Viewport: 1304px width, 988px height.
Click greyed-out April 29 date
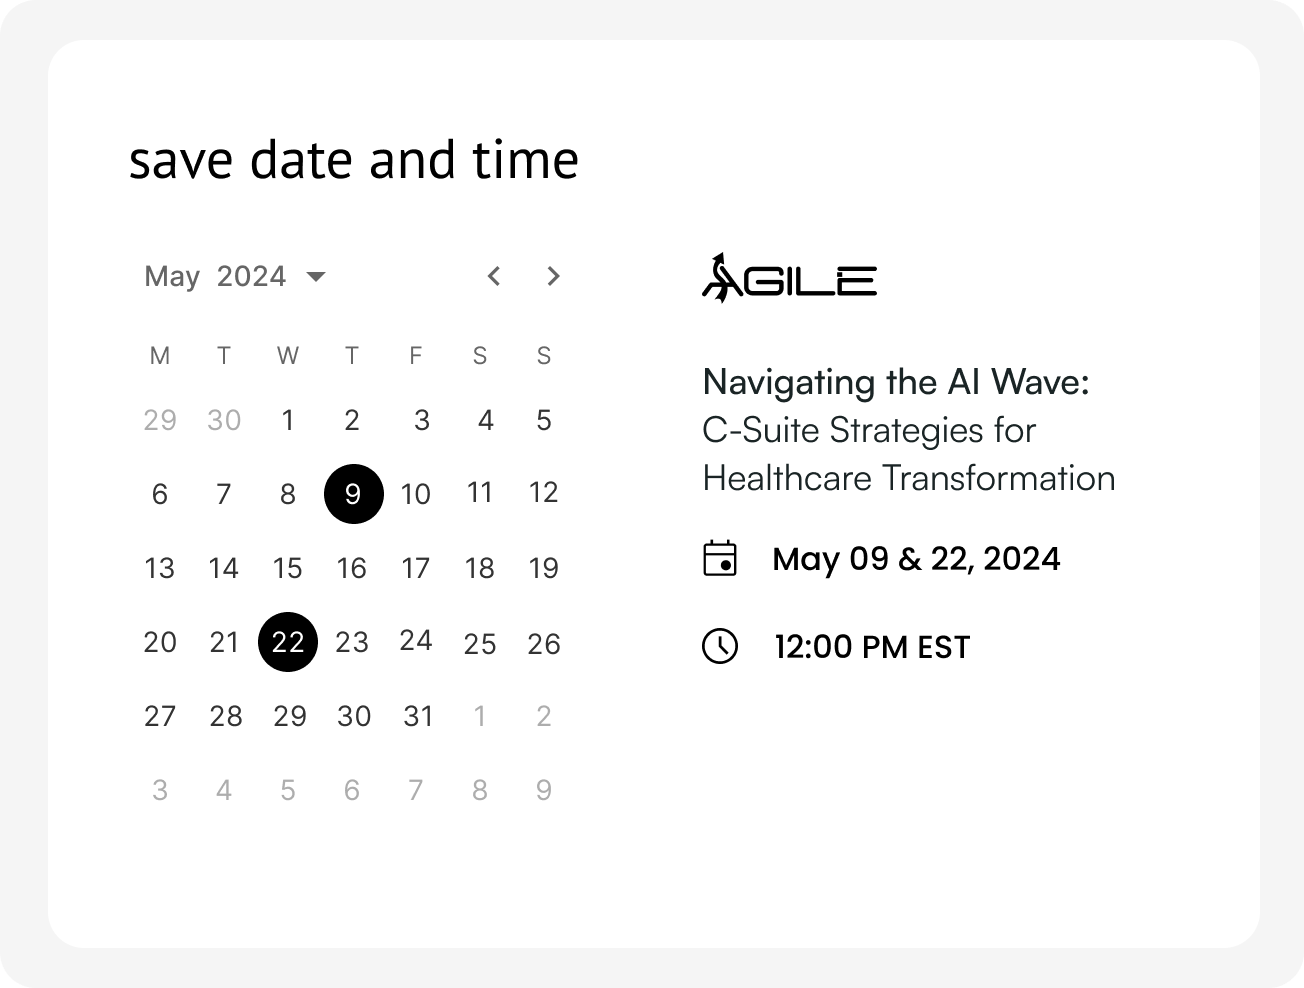pyautogui.click(x=160, y=420)
